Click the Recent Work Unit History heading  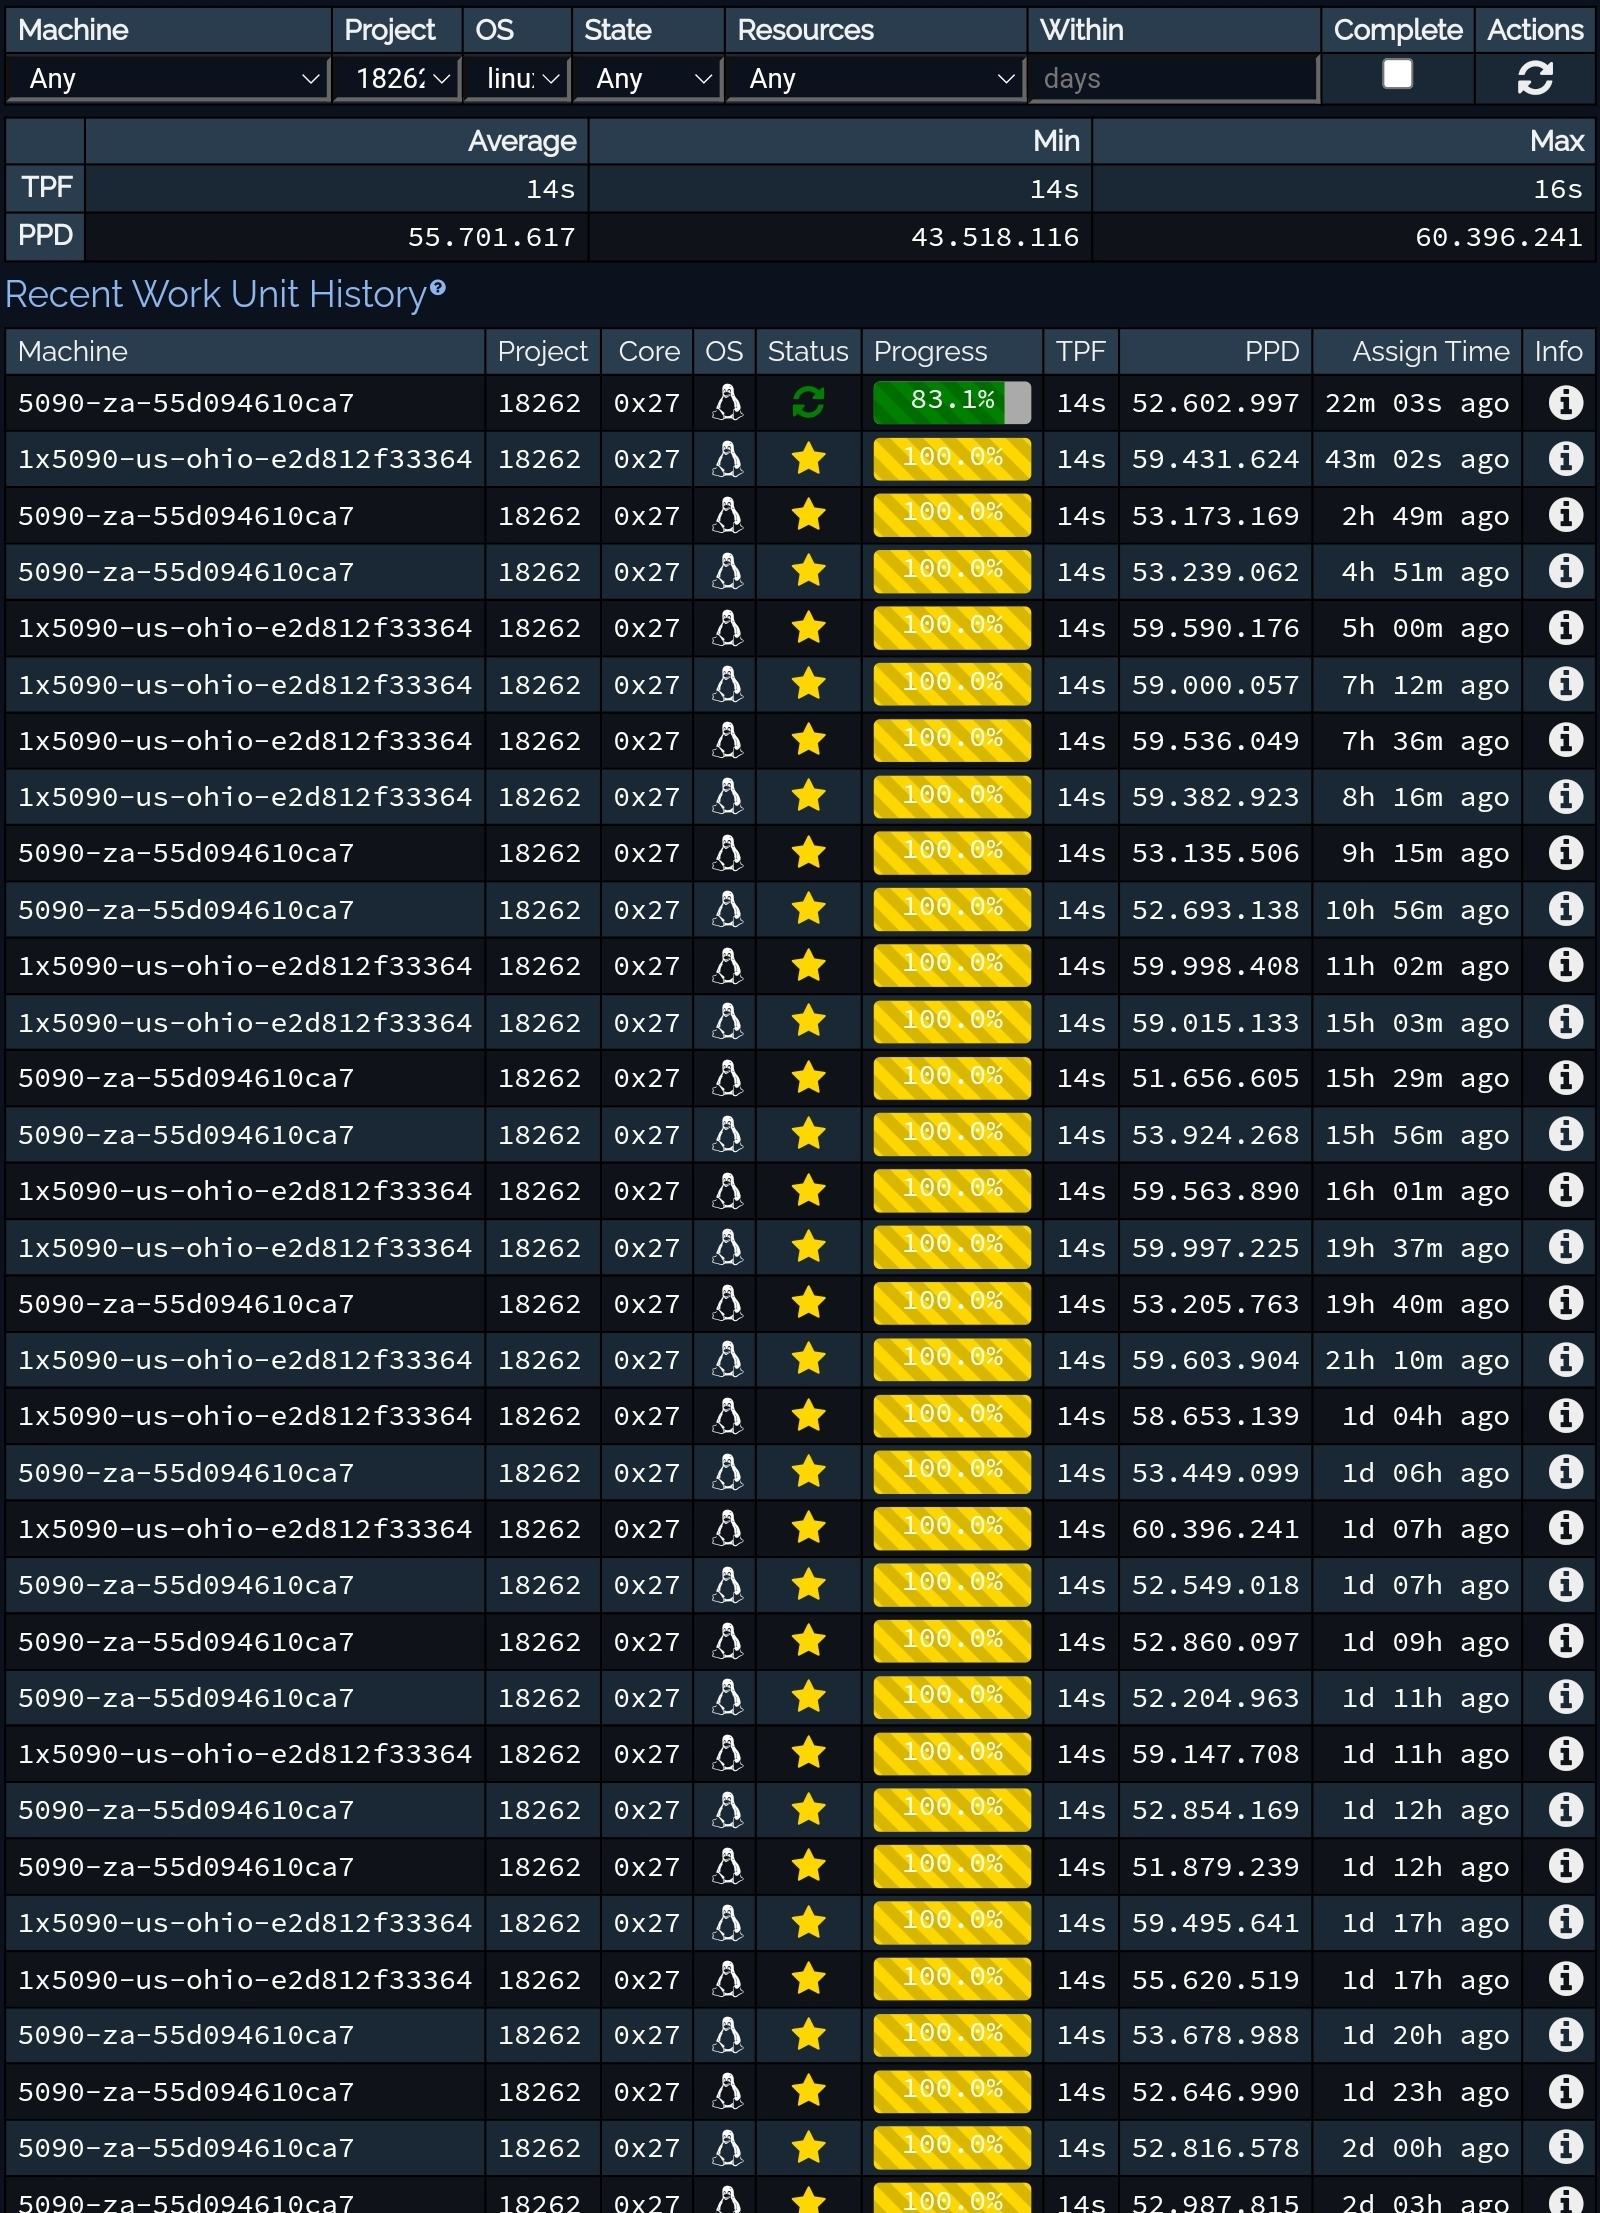[216, 294]
